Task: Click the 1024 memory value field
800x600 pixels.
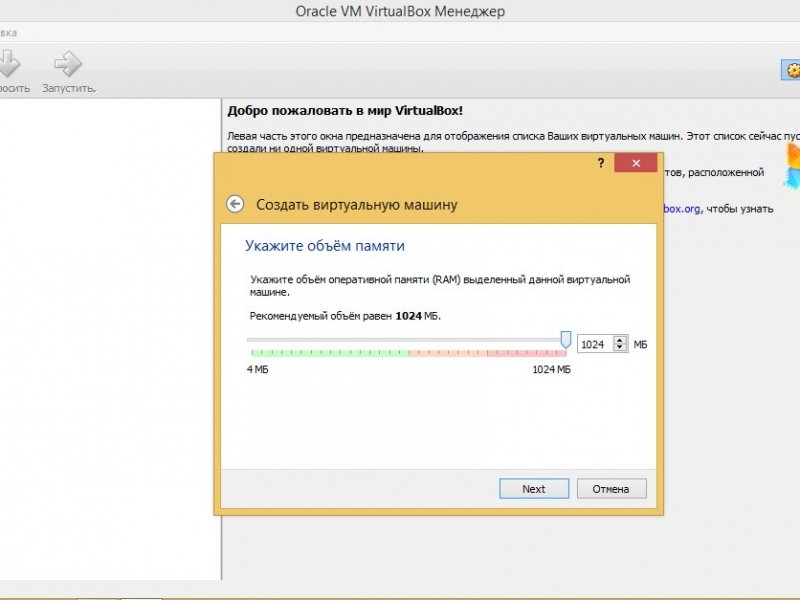Action: click(x=595, y=344)
